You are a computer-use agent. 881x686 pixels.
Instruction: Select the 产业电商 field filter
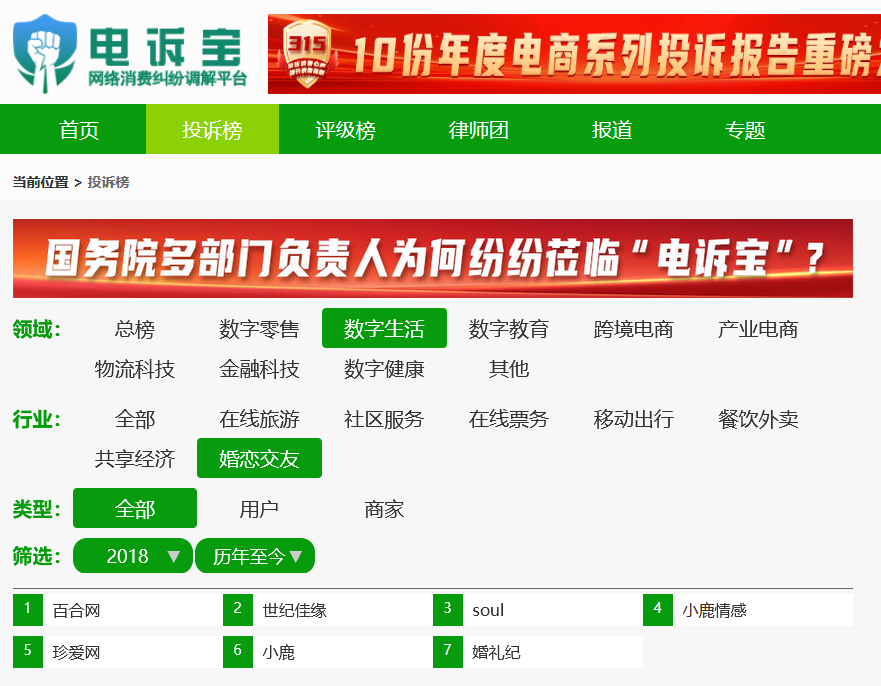click(759, 329)
